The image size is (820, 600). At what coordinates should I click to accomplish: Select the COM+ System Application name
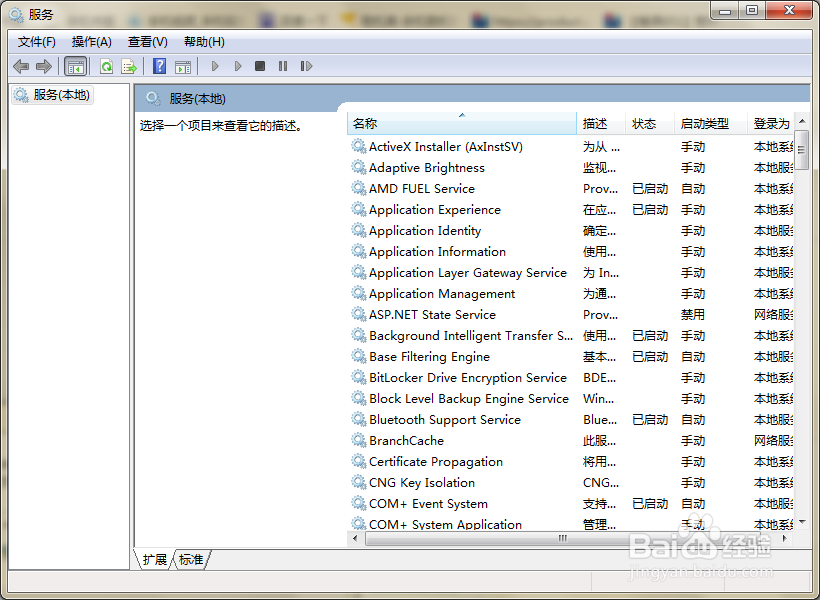point(445,525)
